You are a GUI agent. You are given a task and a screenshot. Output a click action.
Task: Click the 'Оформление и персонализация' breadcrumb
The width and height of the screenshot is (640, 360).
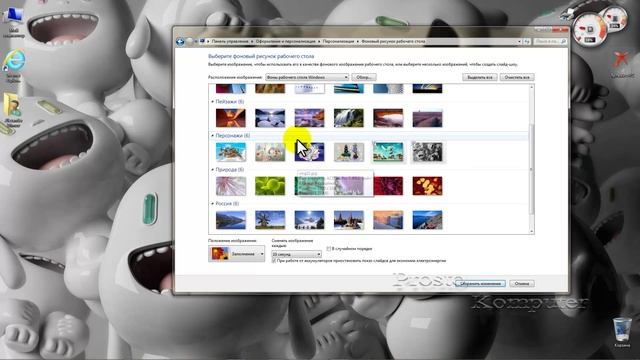coord(286,41)
